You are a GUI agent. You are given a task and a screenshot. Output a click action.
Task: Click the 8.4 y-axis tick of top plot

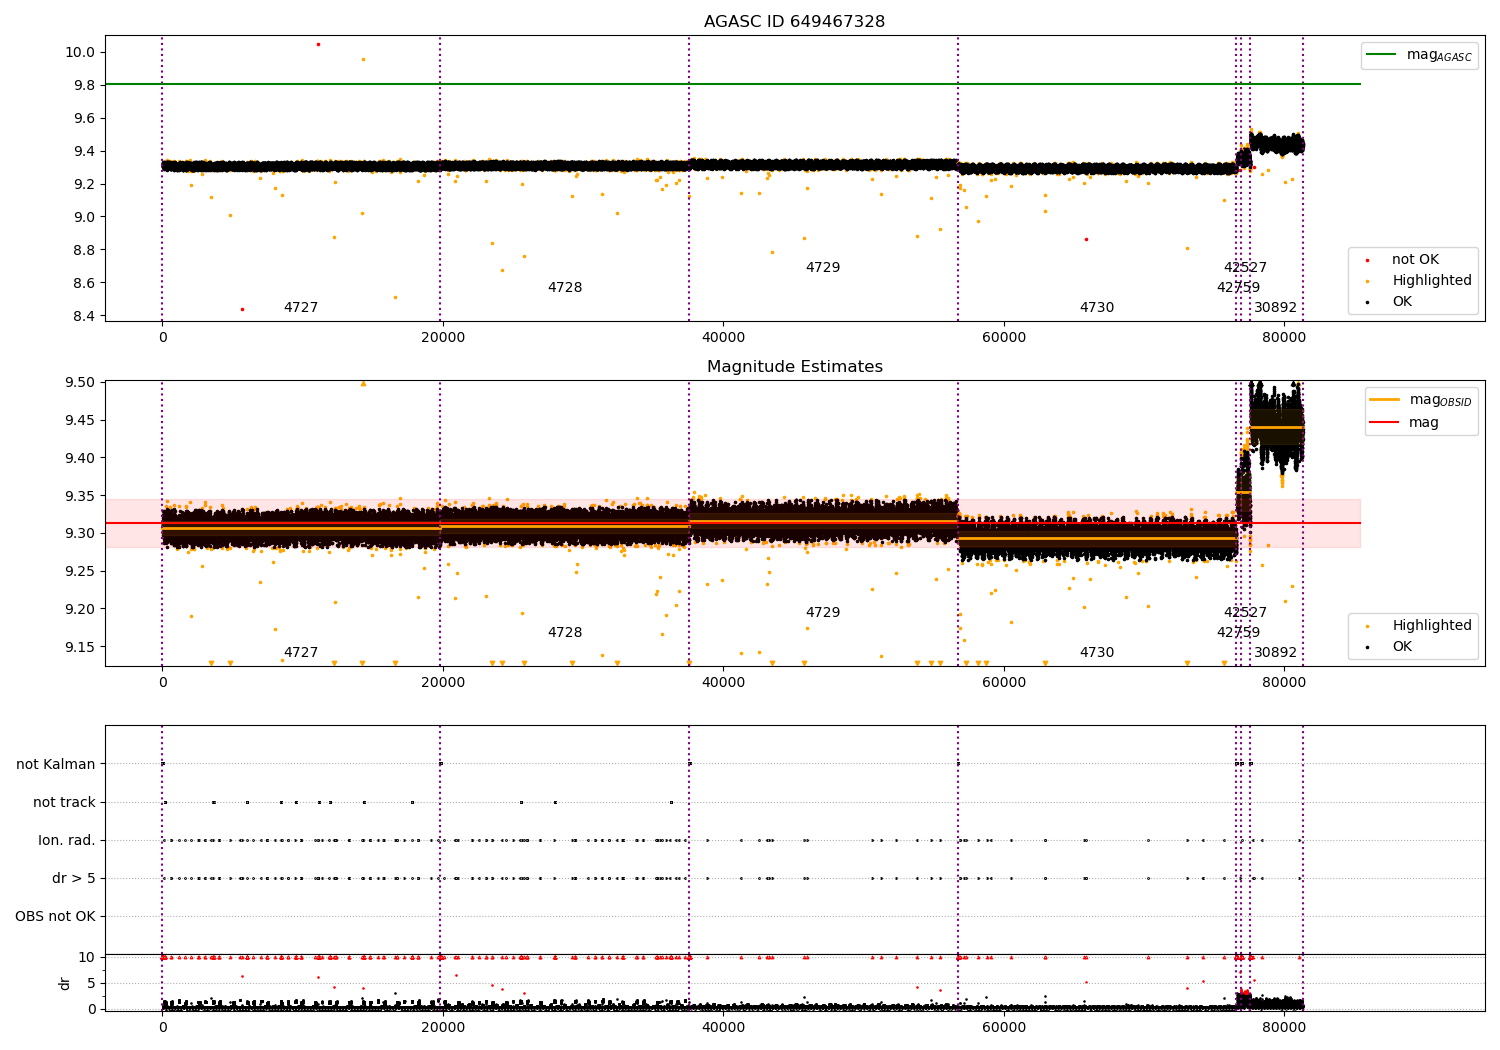pyautogui.click(x=84, y=316)
